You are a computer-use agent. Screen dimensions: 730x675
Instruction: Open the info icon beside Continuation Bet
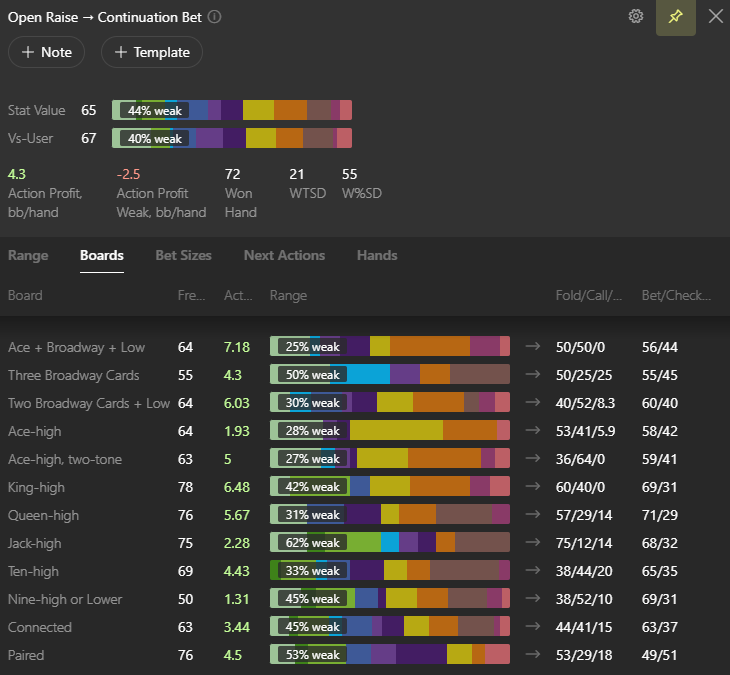click(x=214, y=17)
